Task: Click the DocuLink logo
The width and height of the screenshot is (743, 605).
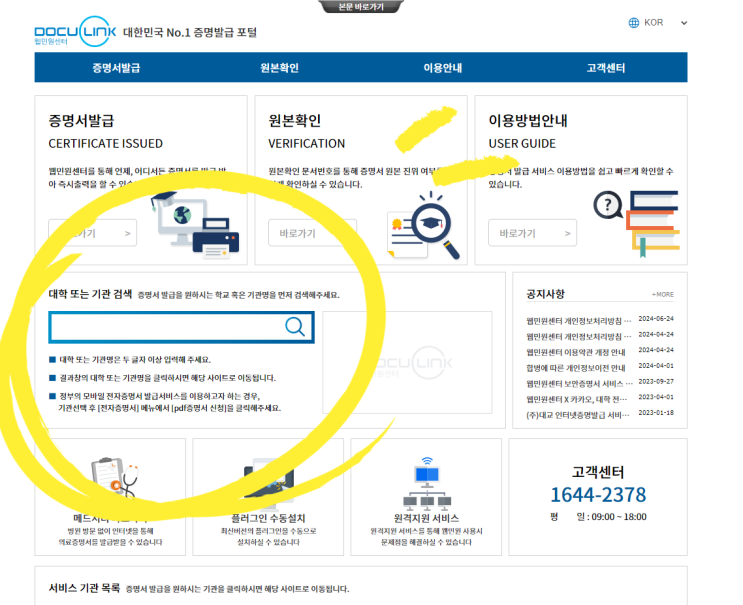Action: pyautogui.click(x=75, y=31)
